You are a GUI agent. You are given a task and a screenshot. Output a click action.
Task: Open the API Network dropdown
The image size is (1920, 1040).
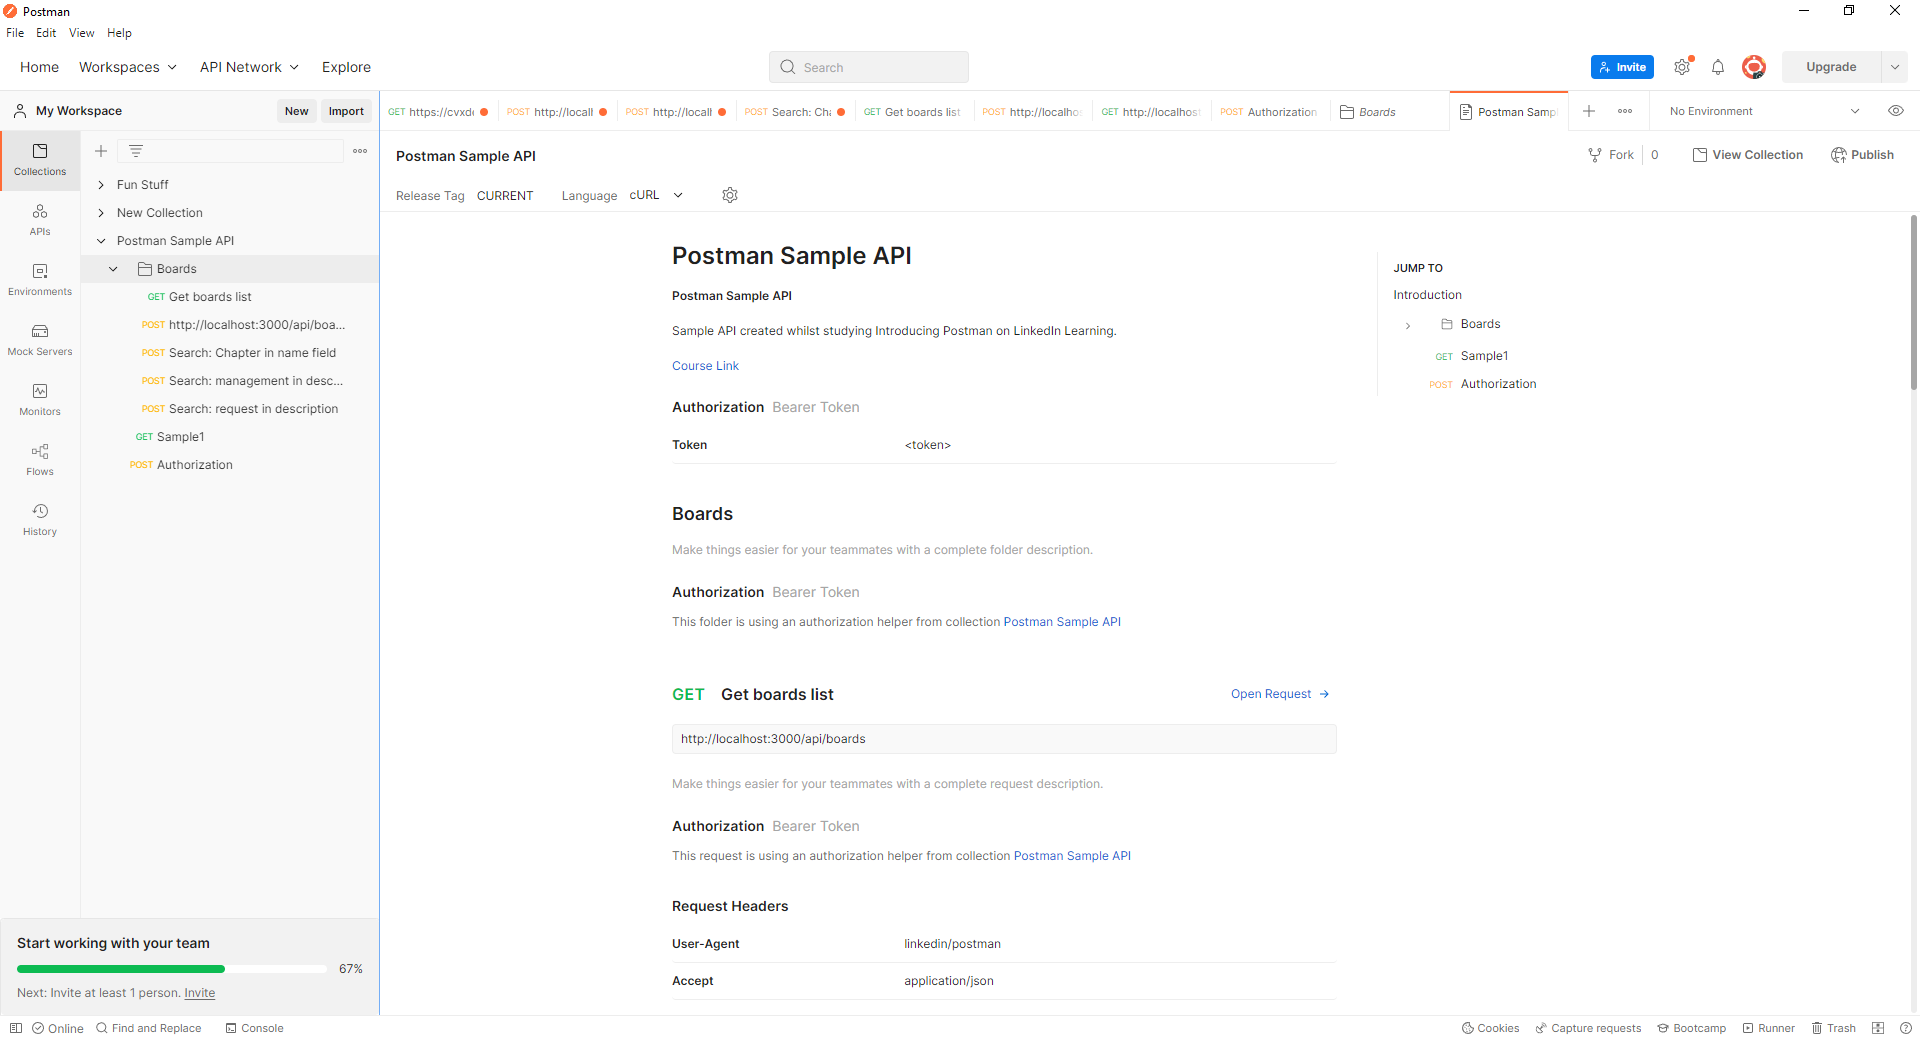249,67
